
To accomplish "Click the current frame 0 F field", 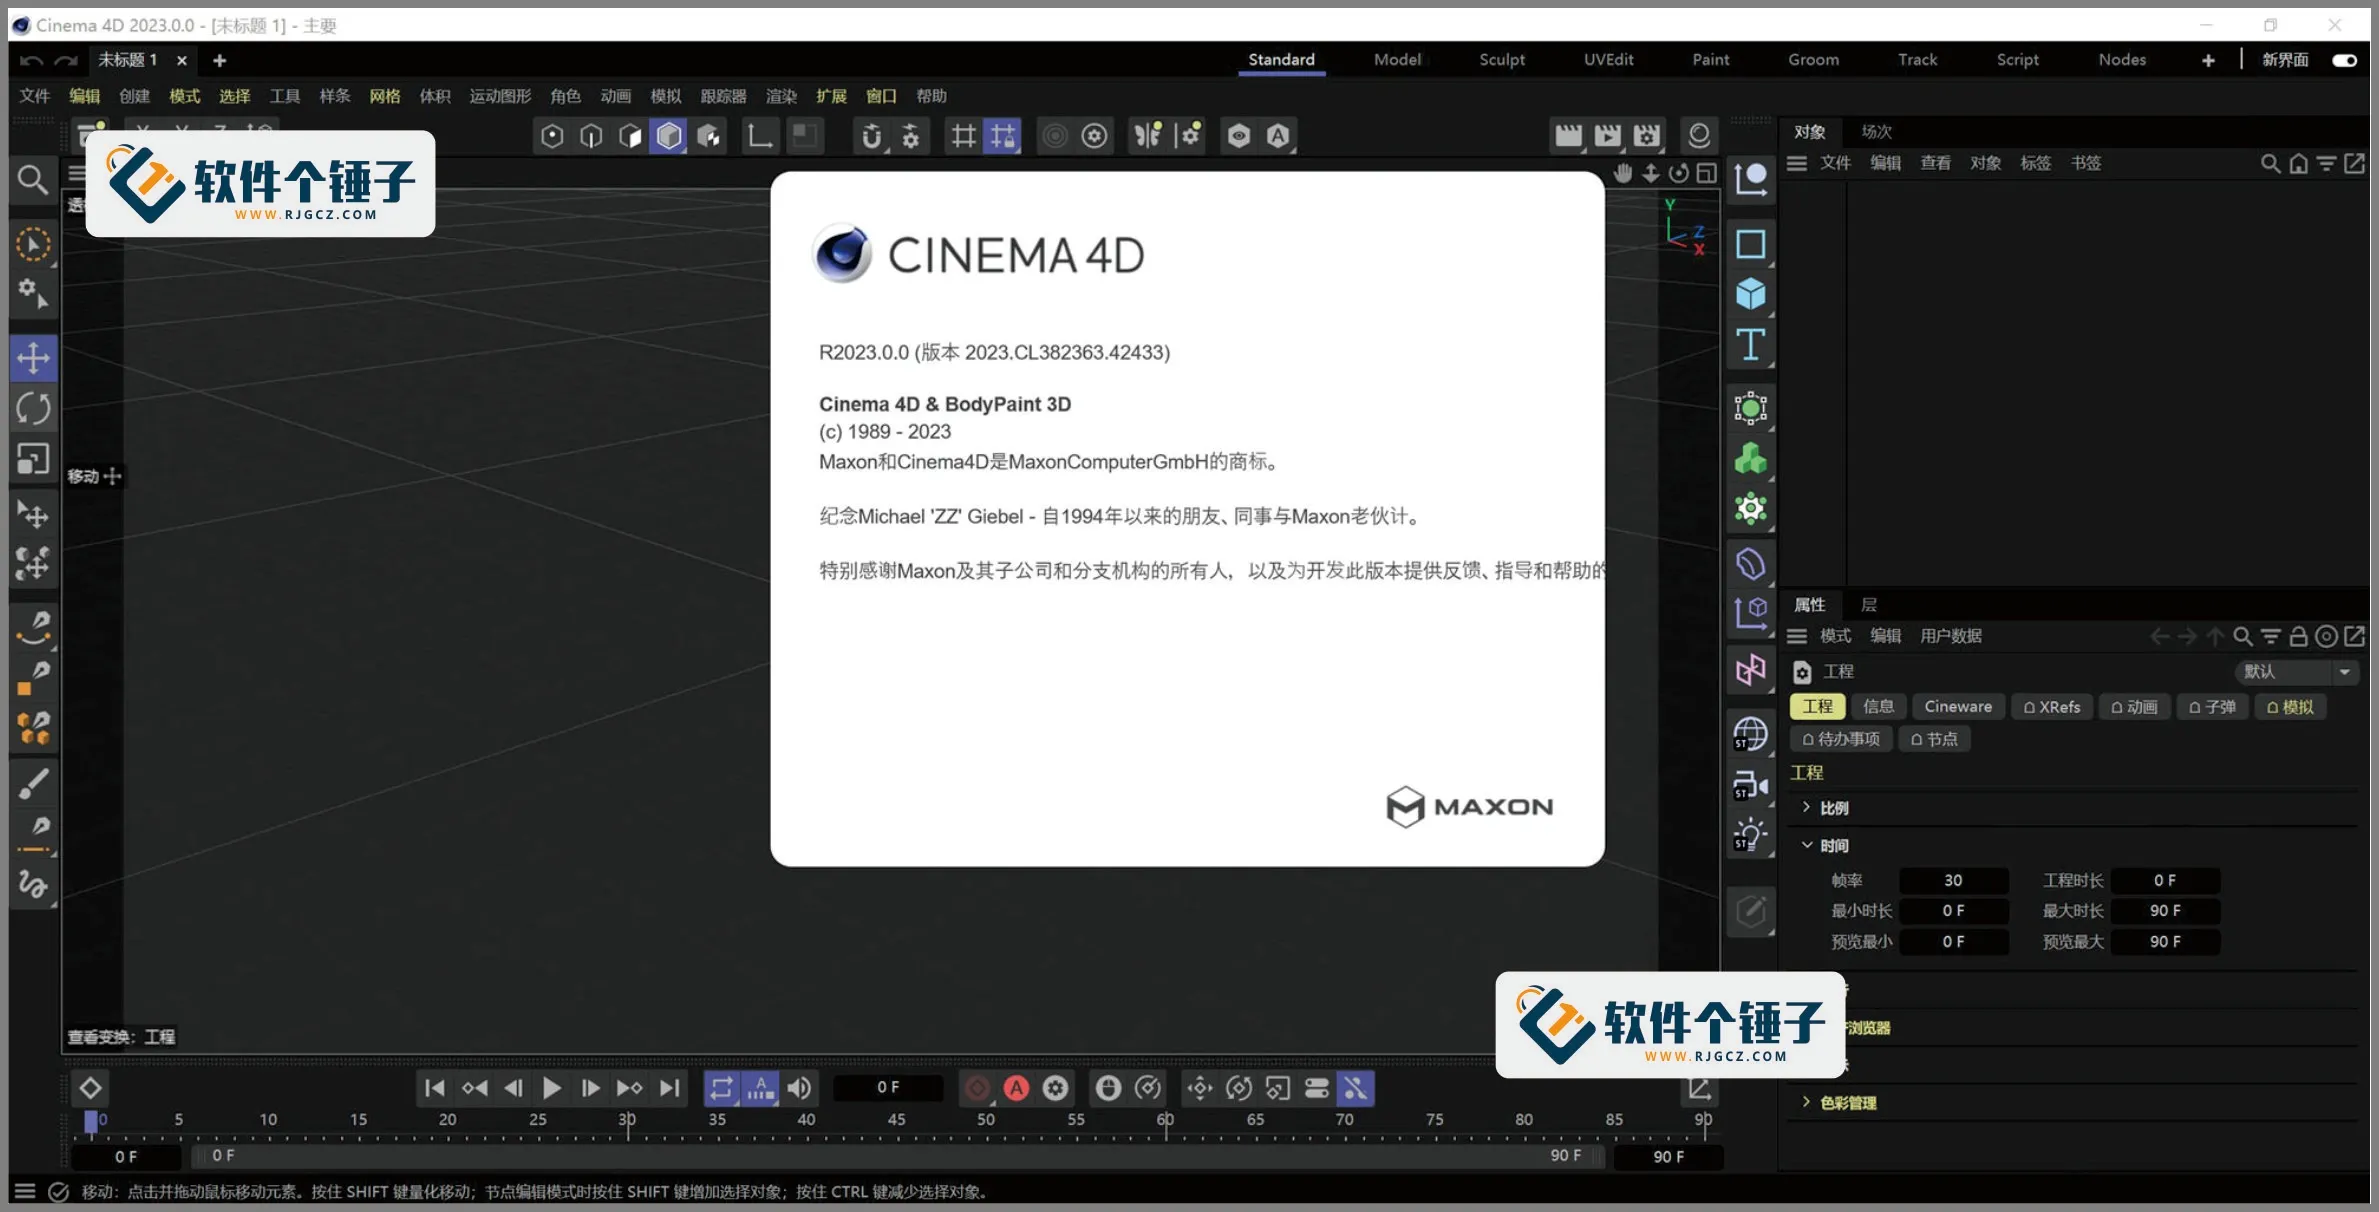I will point(888,1088).
